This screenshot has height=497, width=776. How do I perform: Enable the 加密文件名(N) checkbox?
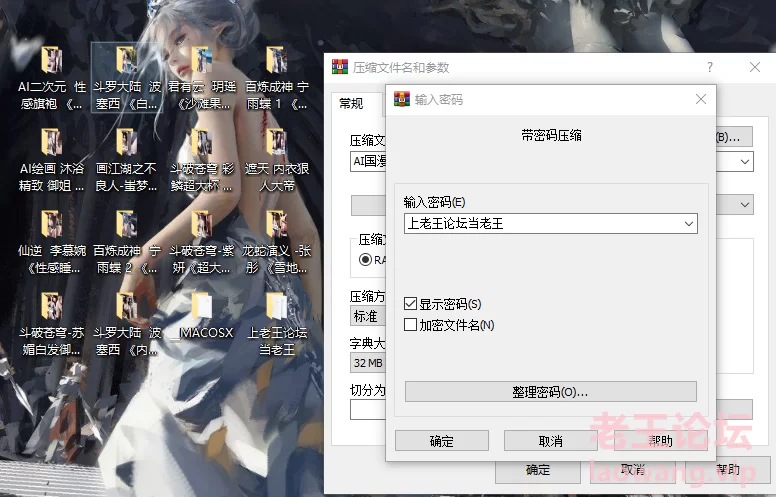[410, 325]
